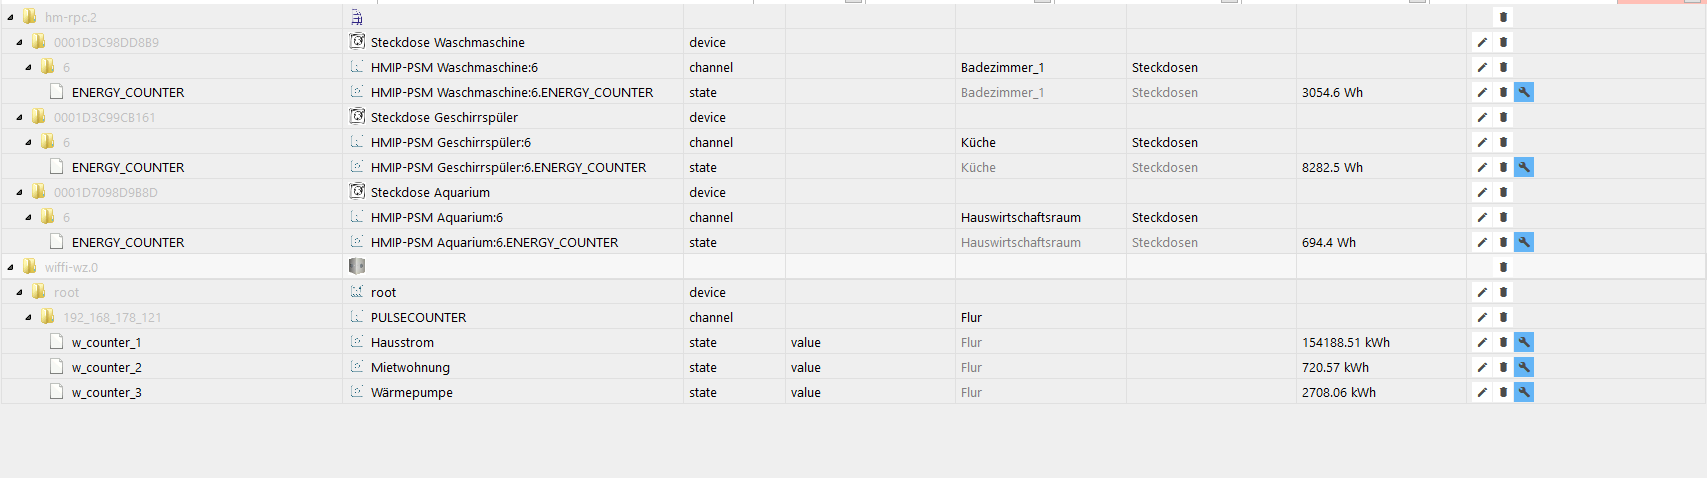Open wrench settings for Wärmepumpe w_counter_3

pyautogui.click(x=1523, y=392)
